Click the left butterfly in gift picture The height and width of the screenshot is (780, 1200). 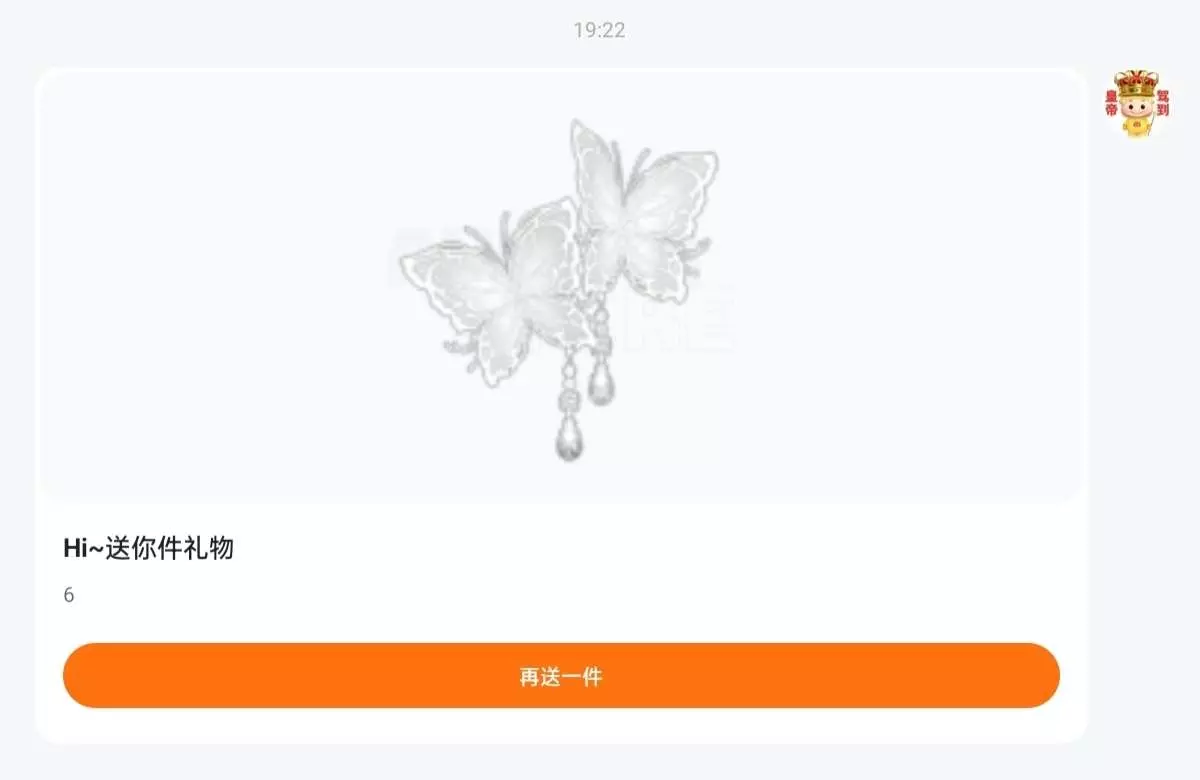(x=490, y=290)
